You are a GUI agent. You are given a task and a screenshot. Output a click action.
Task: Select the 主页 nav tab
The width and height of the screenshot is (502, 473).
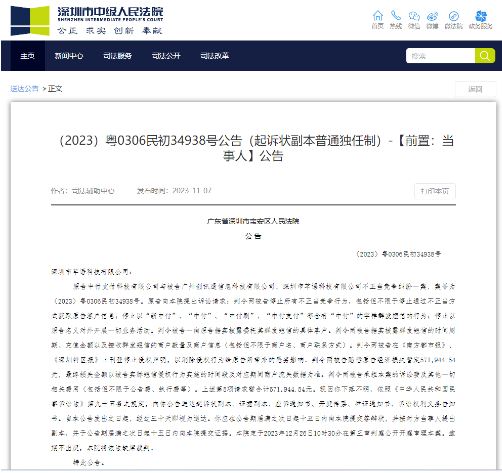tap(27, 56)
